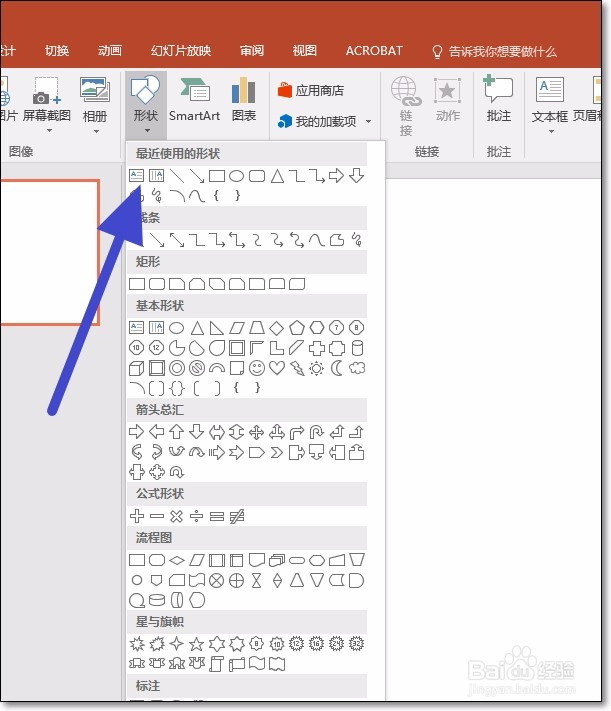
Task: Insert a 图表 chart
Action: [x=244, y=100]
